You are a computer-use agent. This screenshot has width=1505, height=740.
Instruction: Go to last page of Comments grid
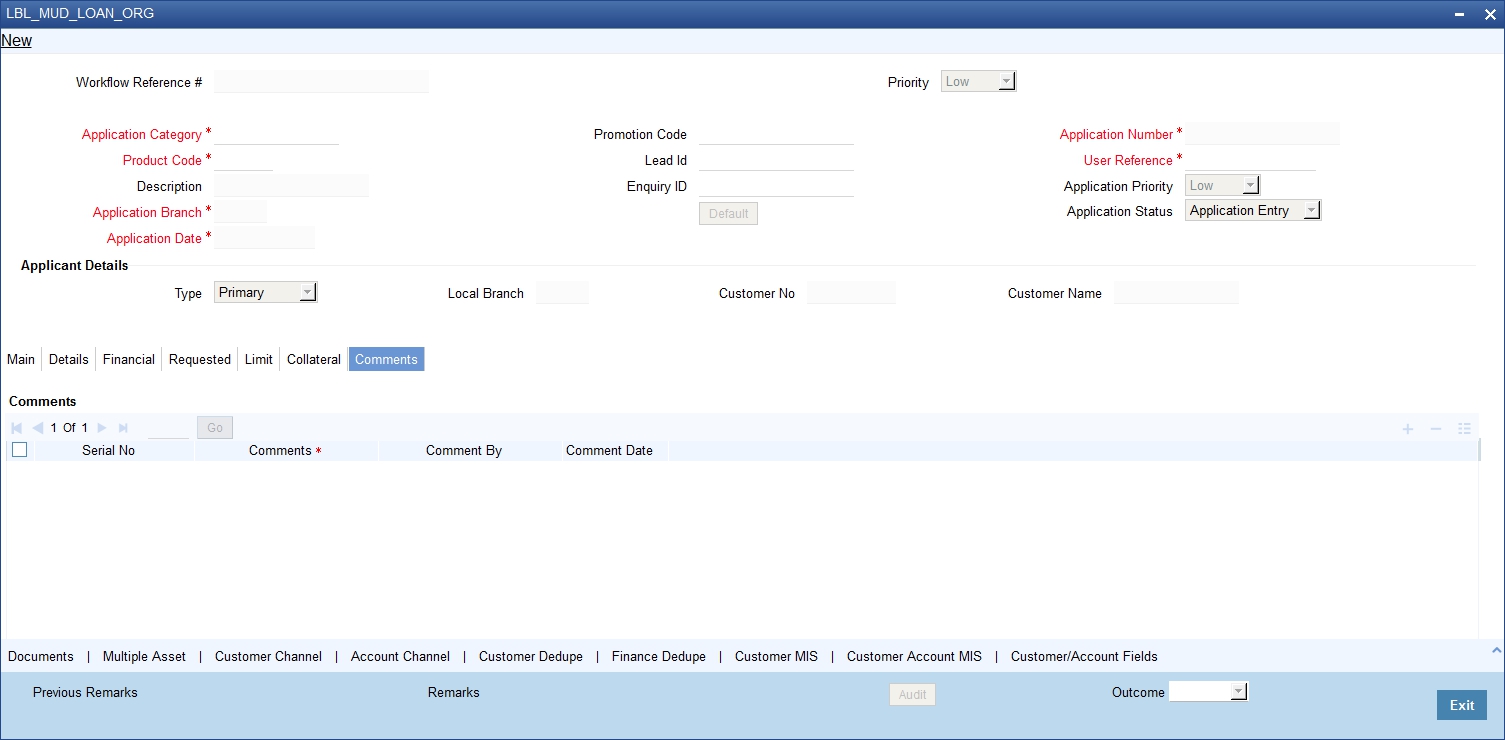click(x=123, y=428)
